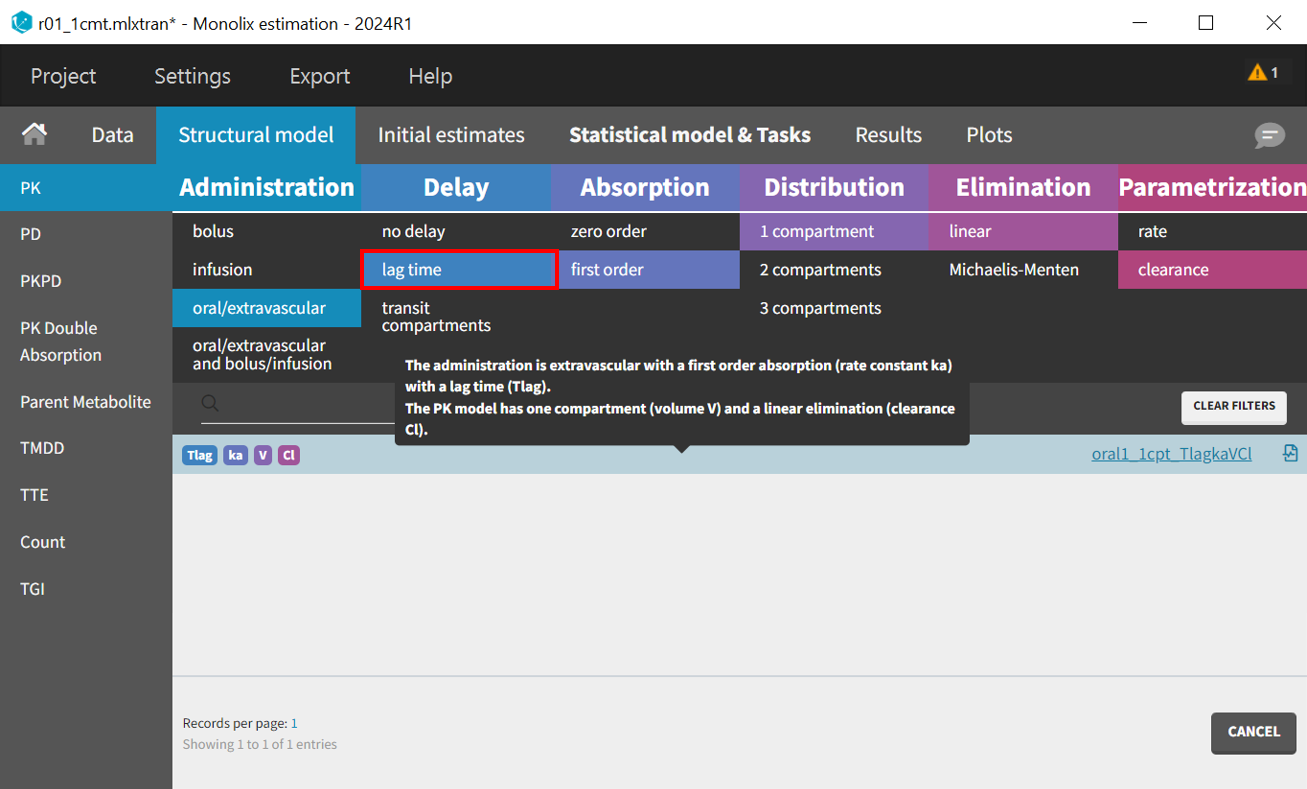Click the Cl parameter badge
Viewport: 1307px width, 789px height.
click(x=288, y=455)
